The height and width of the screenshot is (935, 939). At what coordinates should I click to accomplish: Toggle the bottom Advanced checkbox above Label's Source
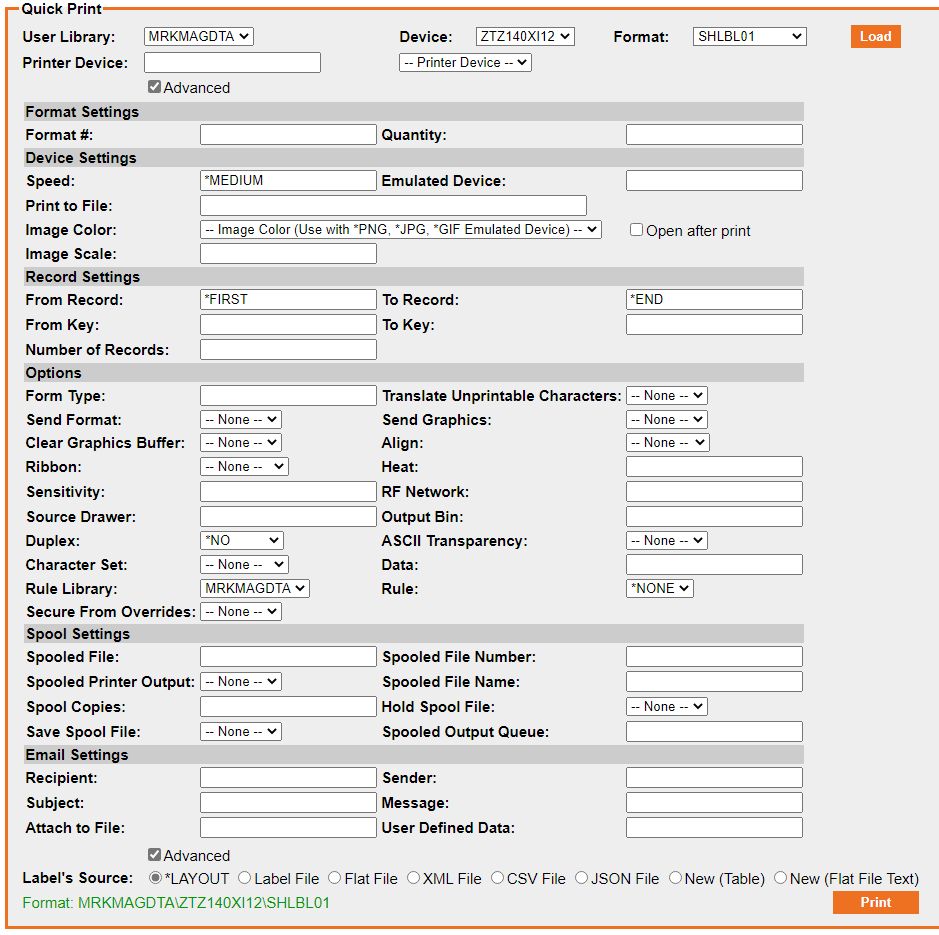pyautogui.click(x=155, y=855)
